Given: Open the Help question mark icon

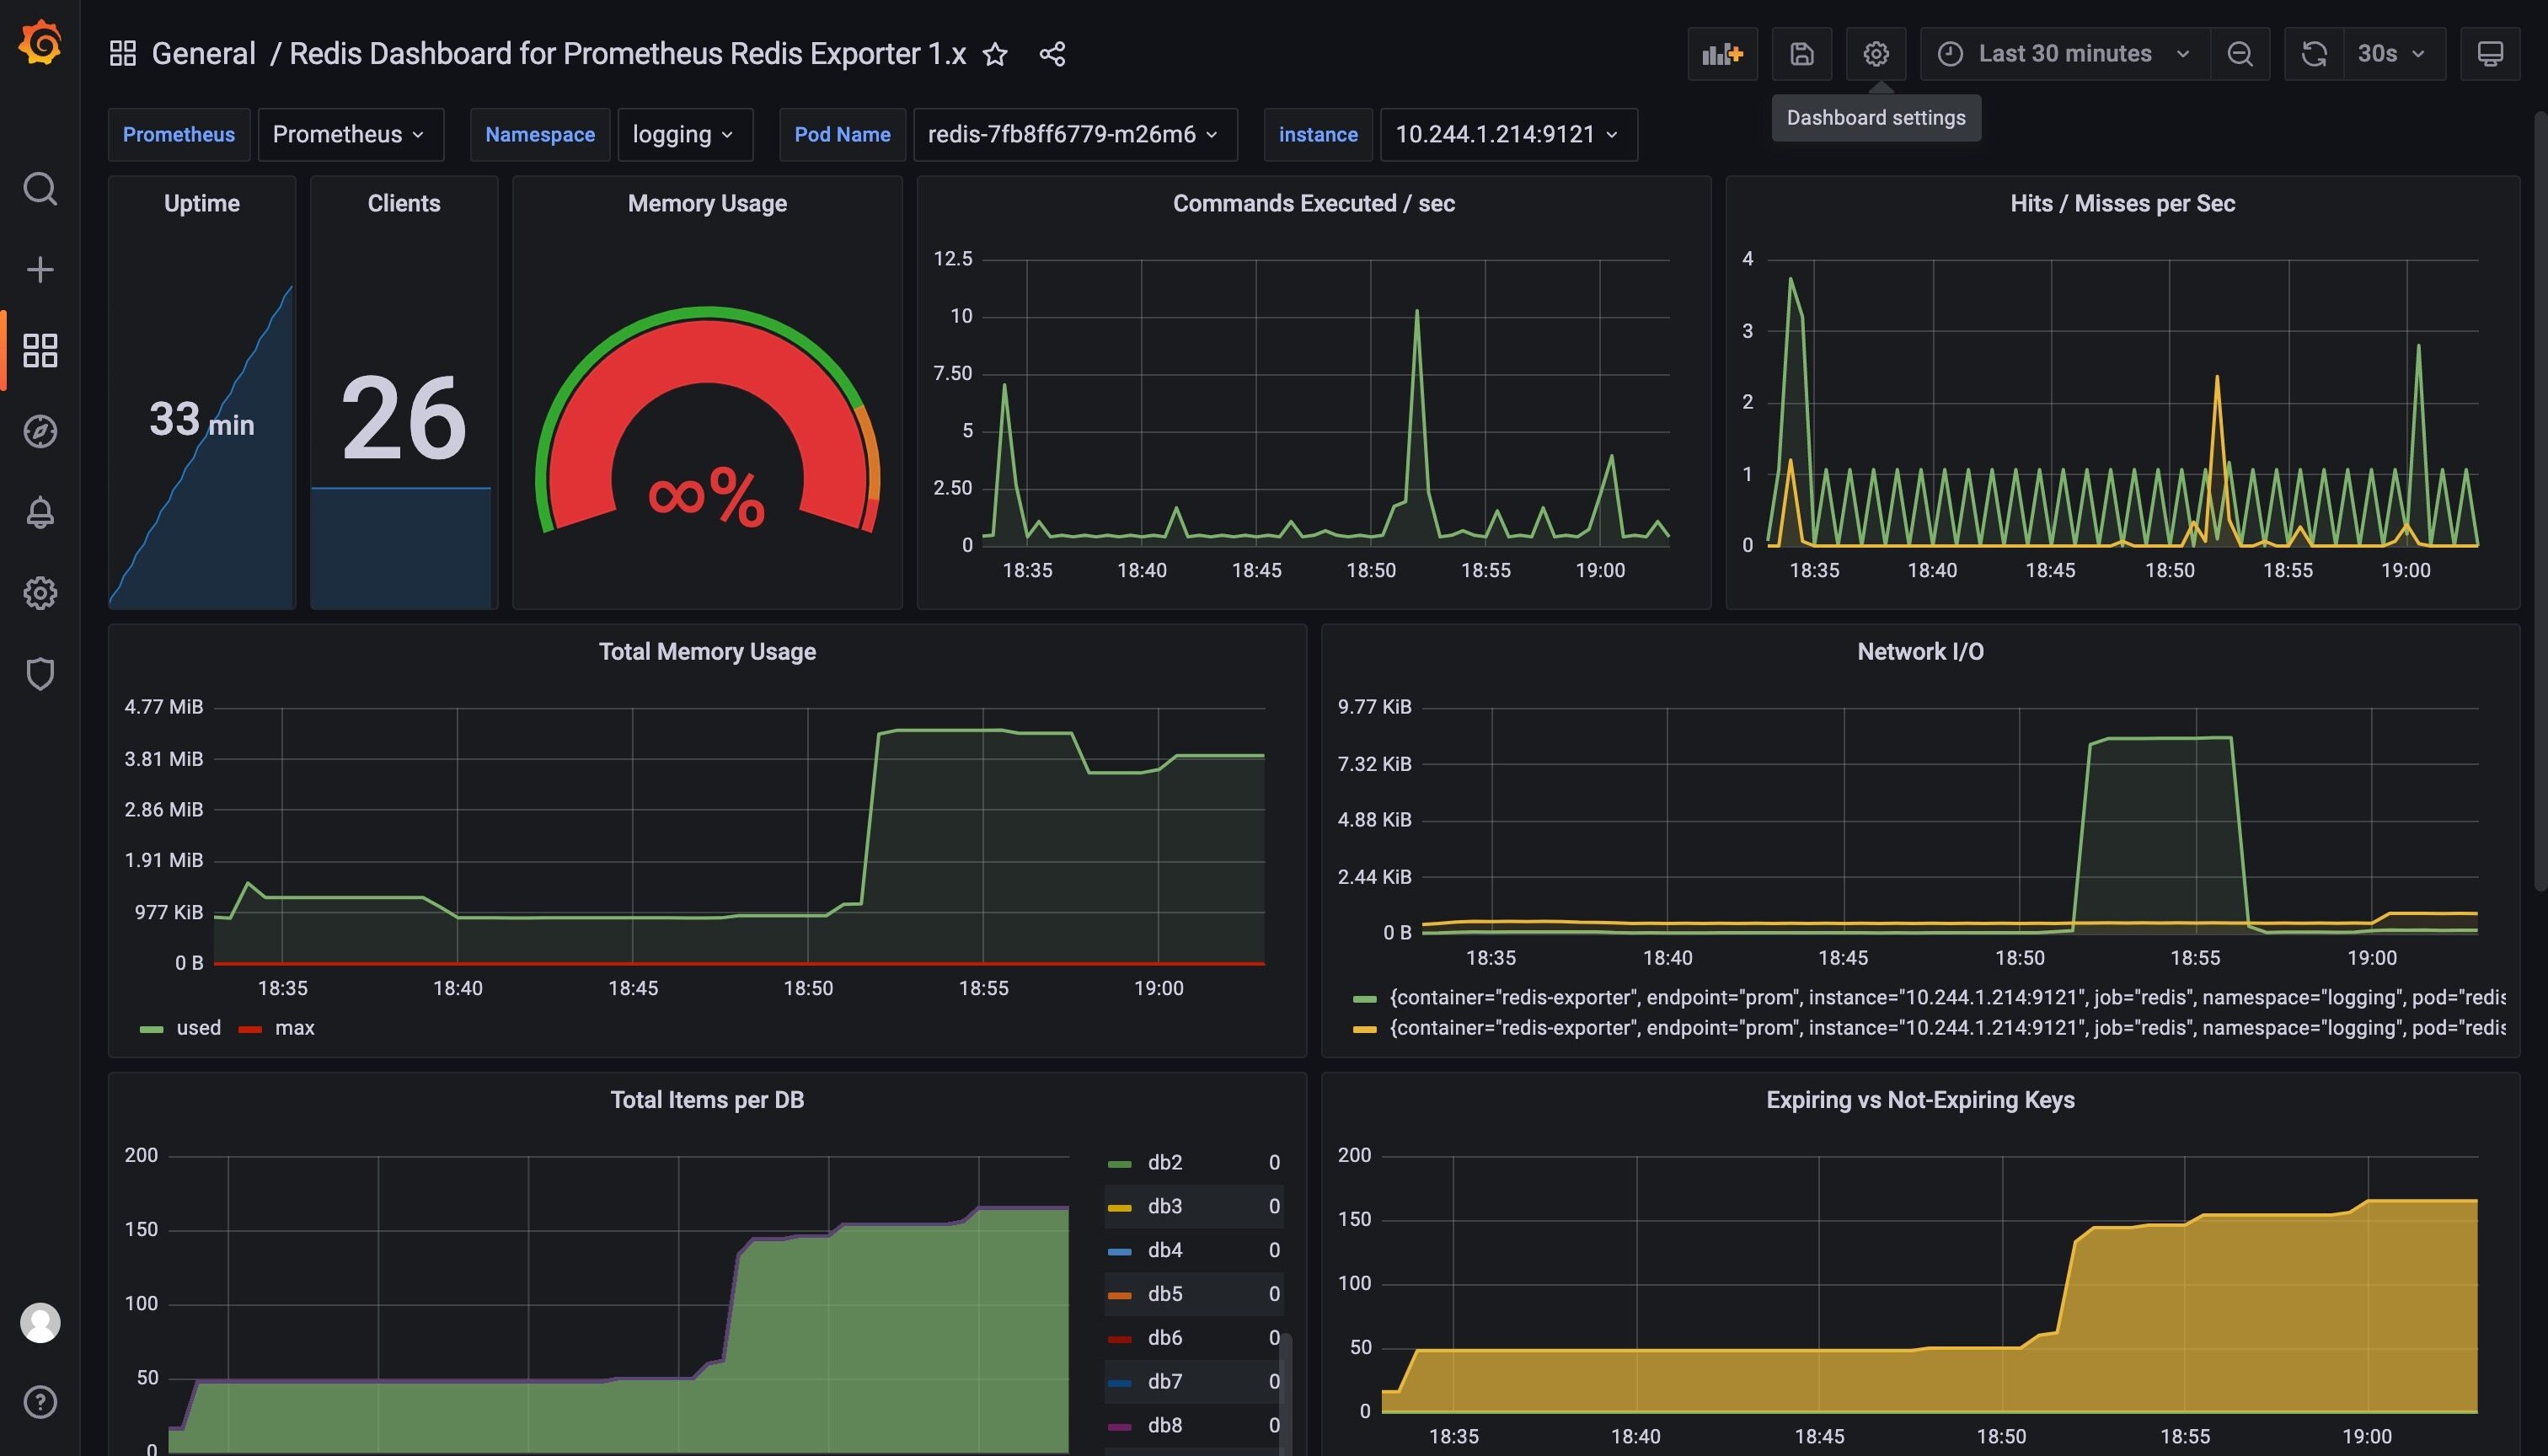Looking at the screenshot, I should click(x=40, y=1402).
